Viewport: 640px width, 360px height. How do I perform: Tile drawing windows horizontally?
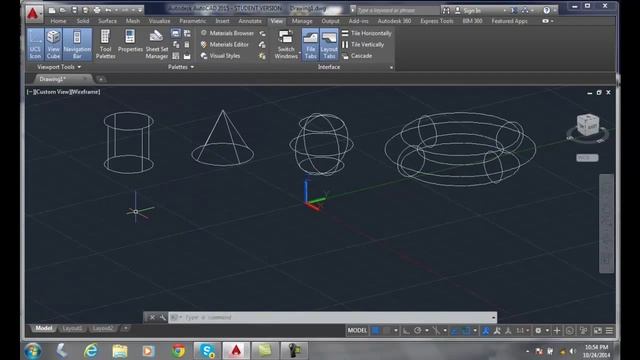(x=367, y=33)
